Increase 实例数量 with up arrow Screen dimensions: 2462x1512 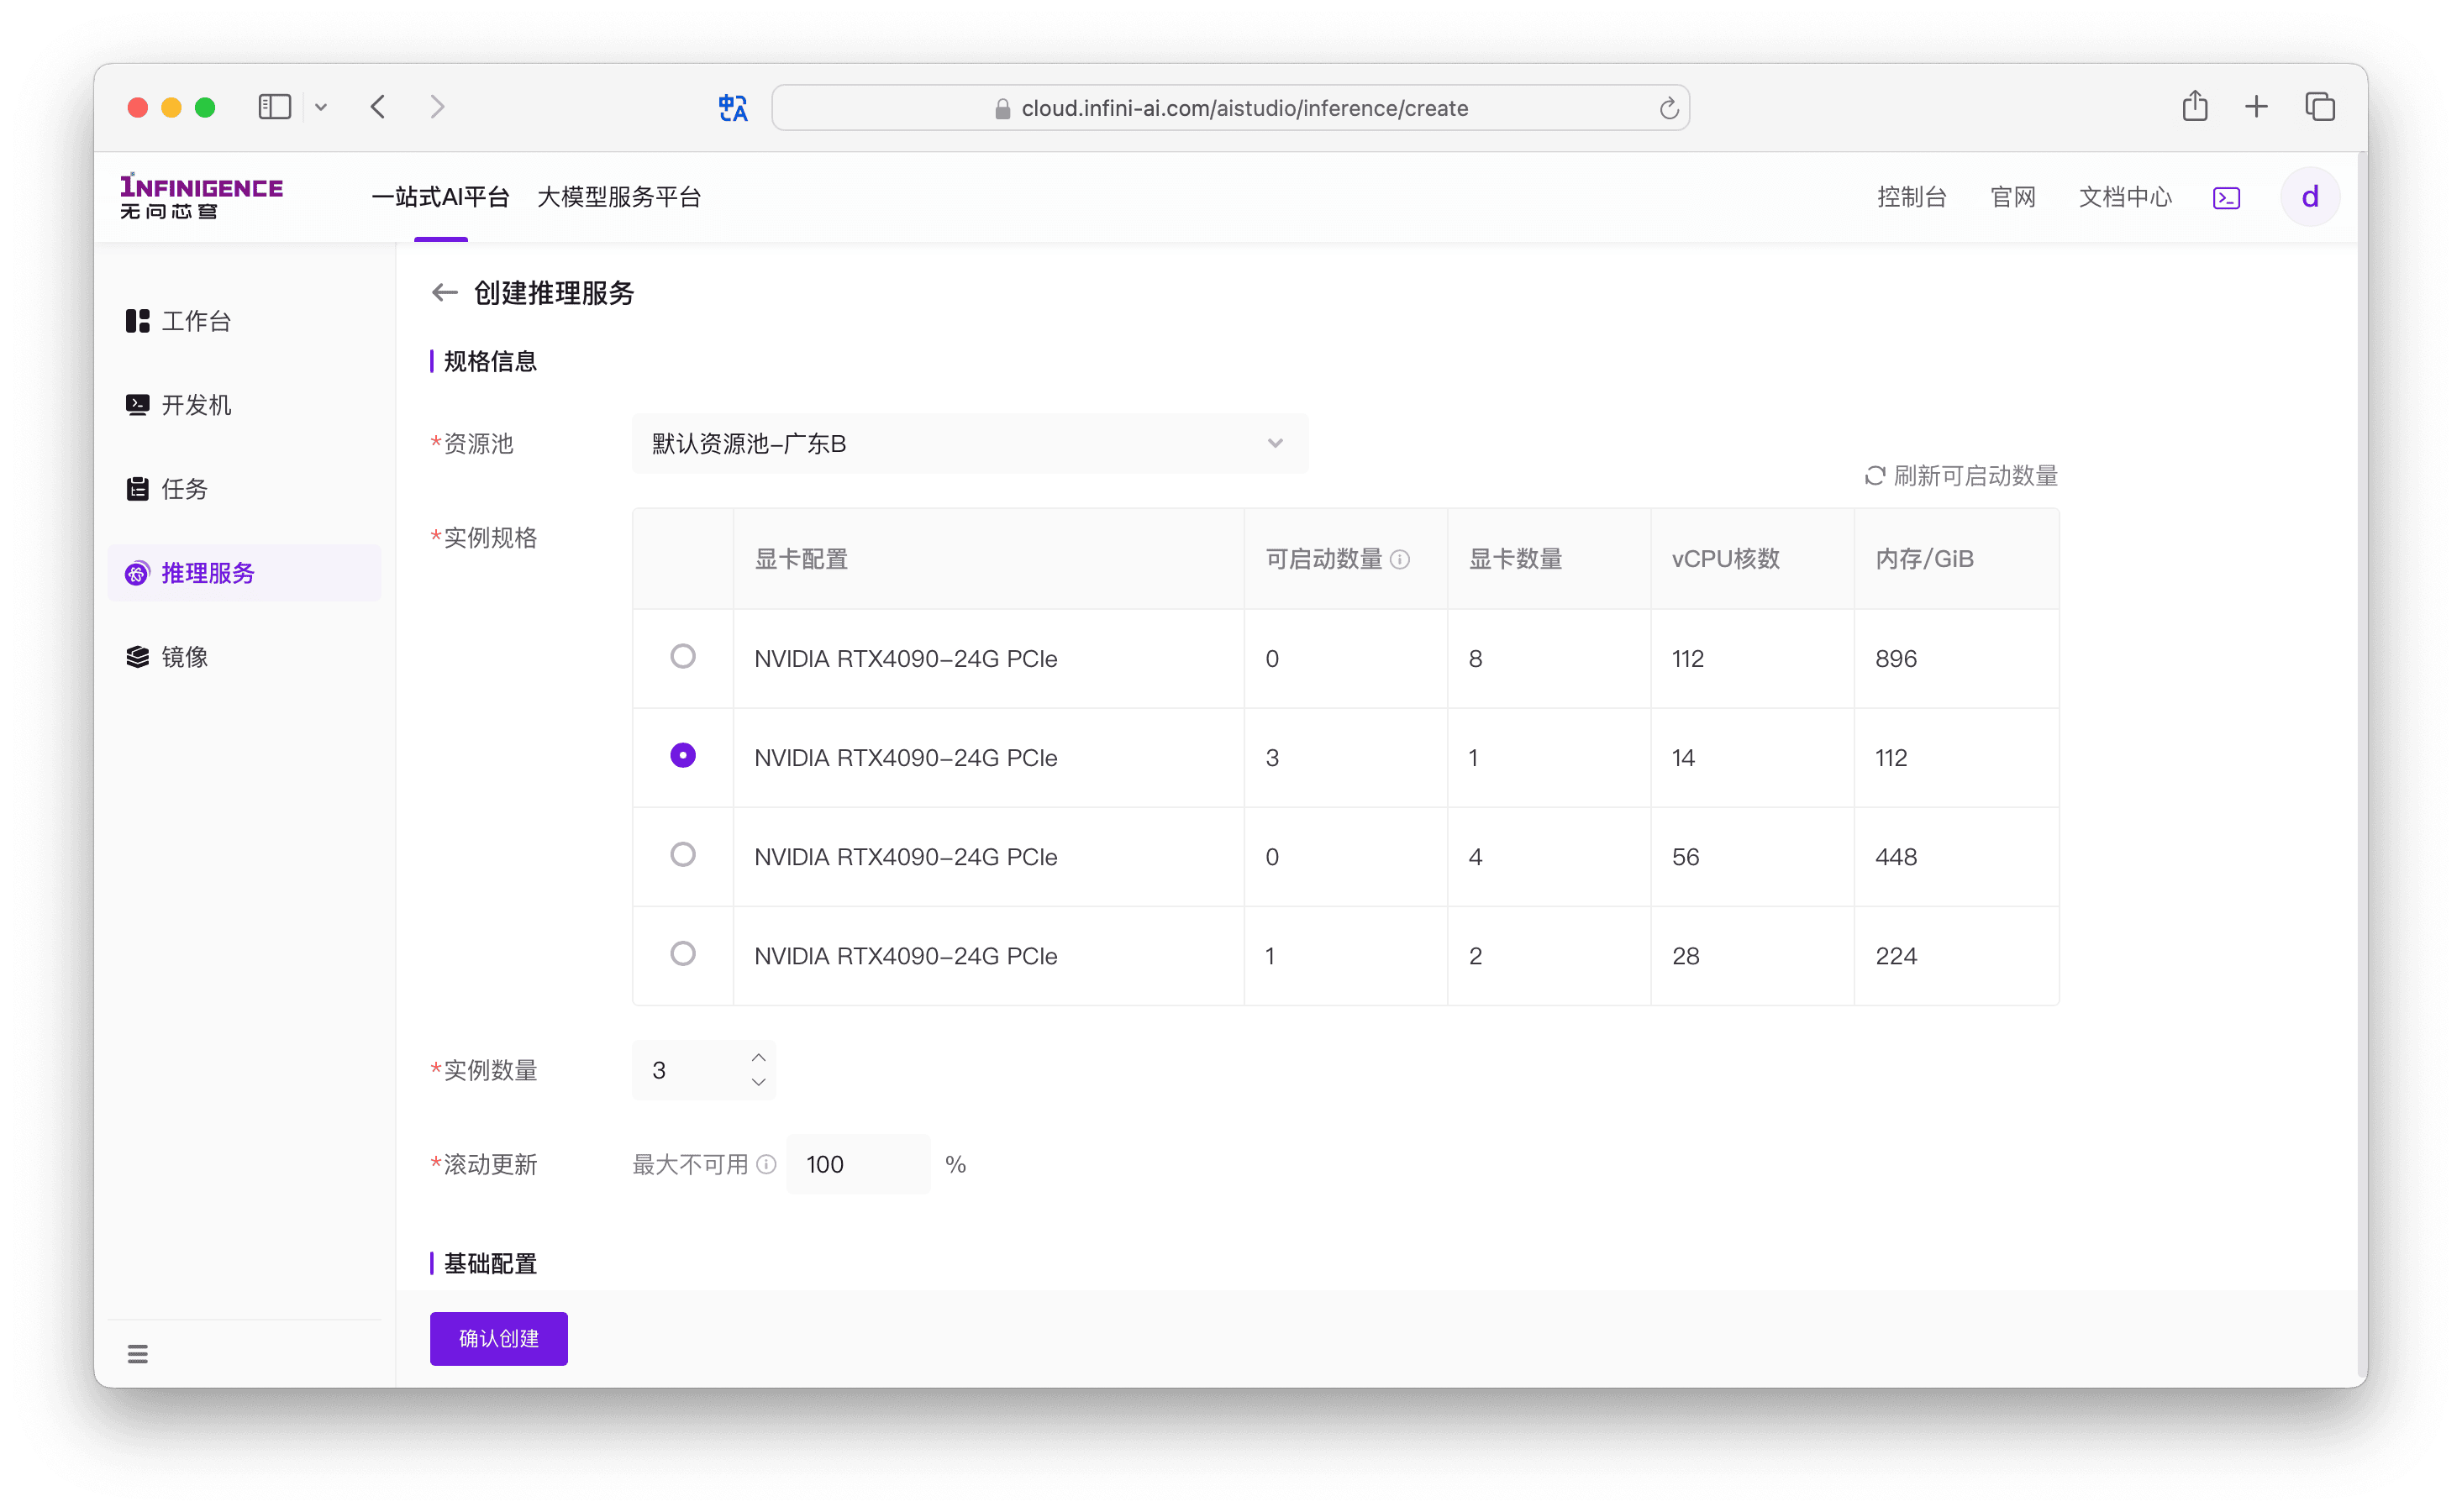point(759,1057)
